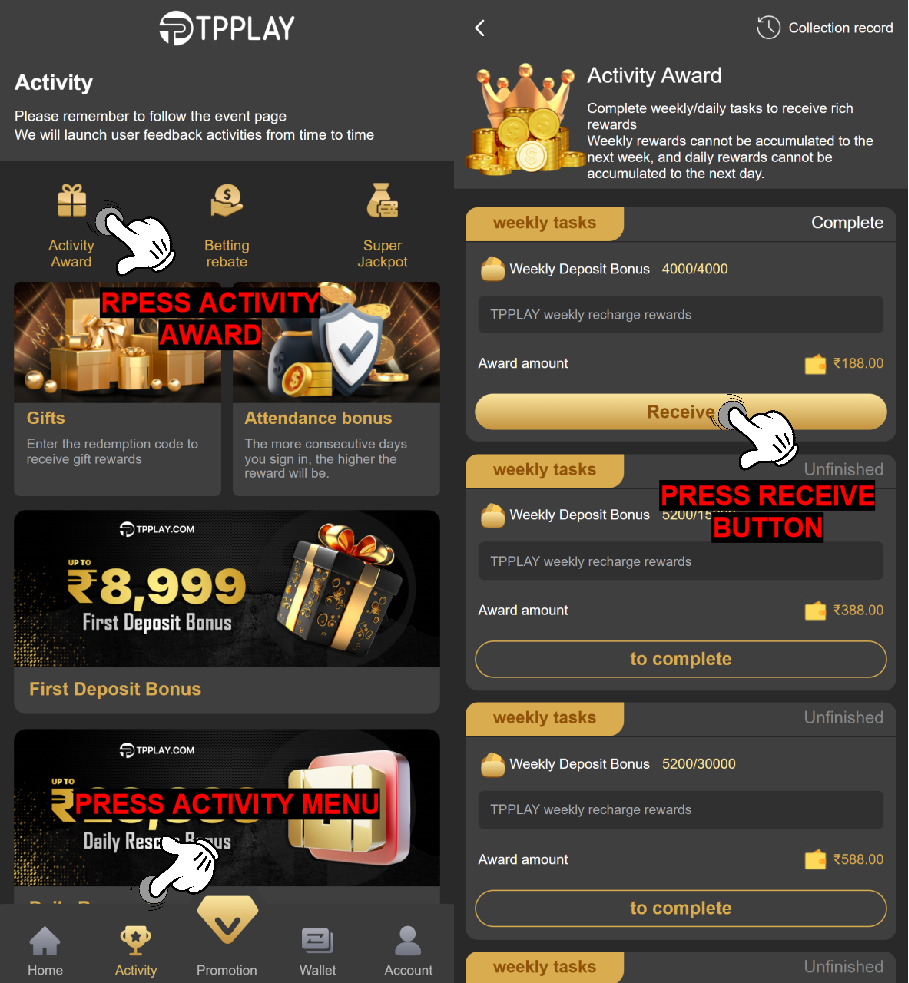Open the Wallet tab
Viewport: 909px width, 983px height.
click(317, 952)
